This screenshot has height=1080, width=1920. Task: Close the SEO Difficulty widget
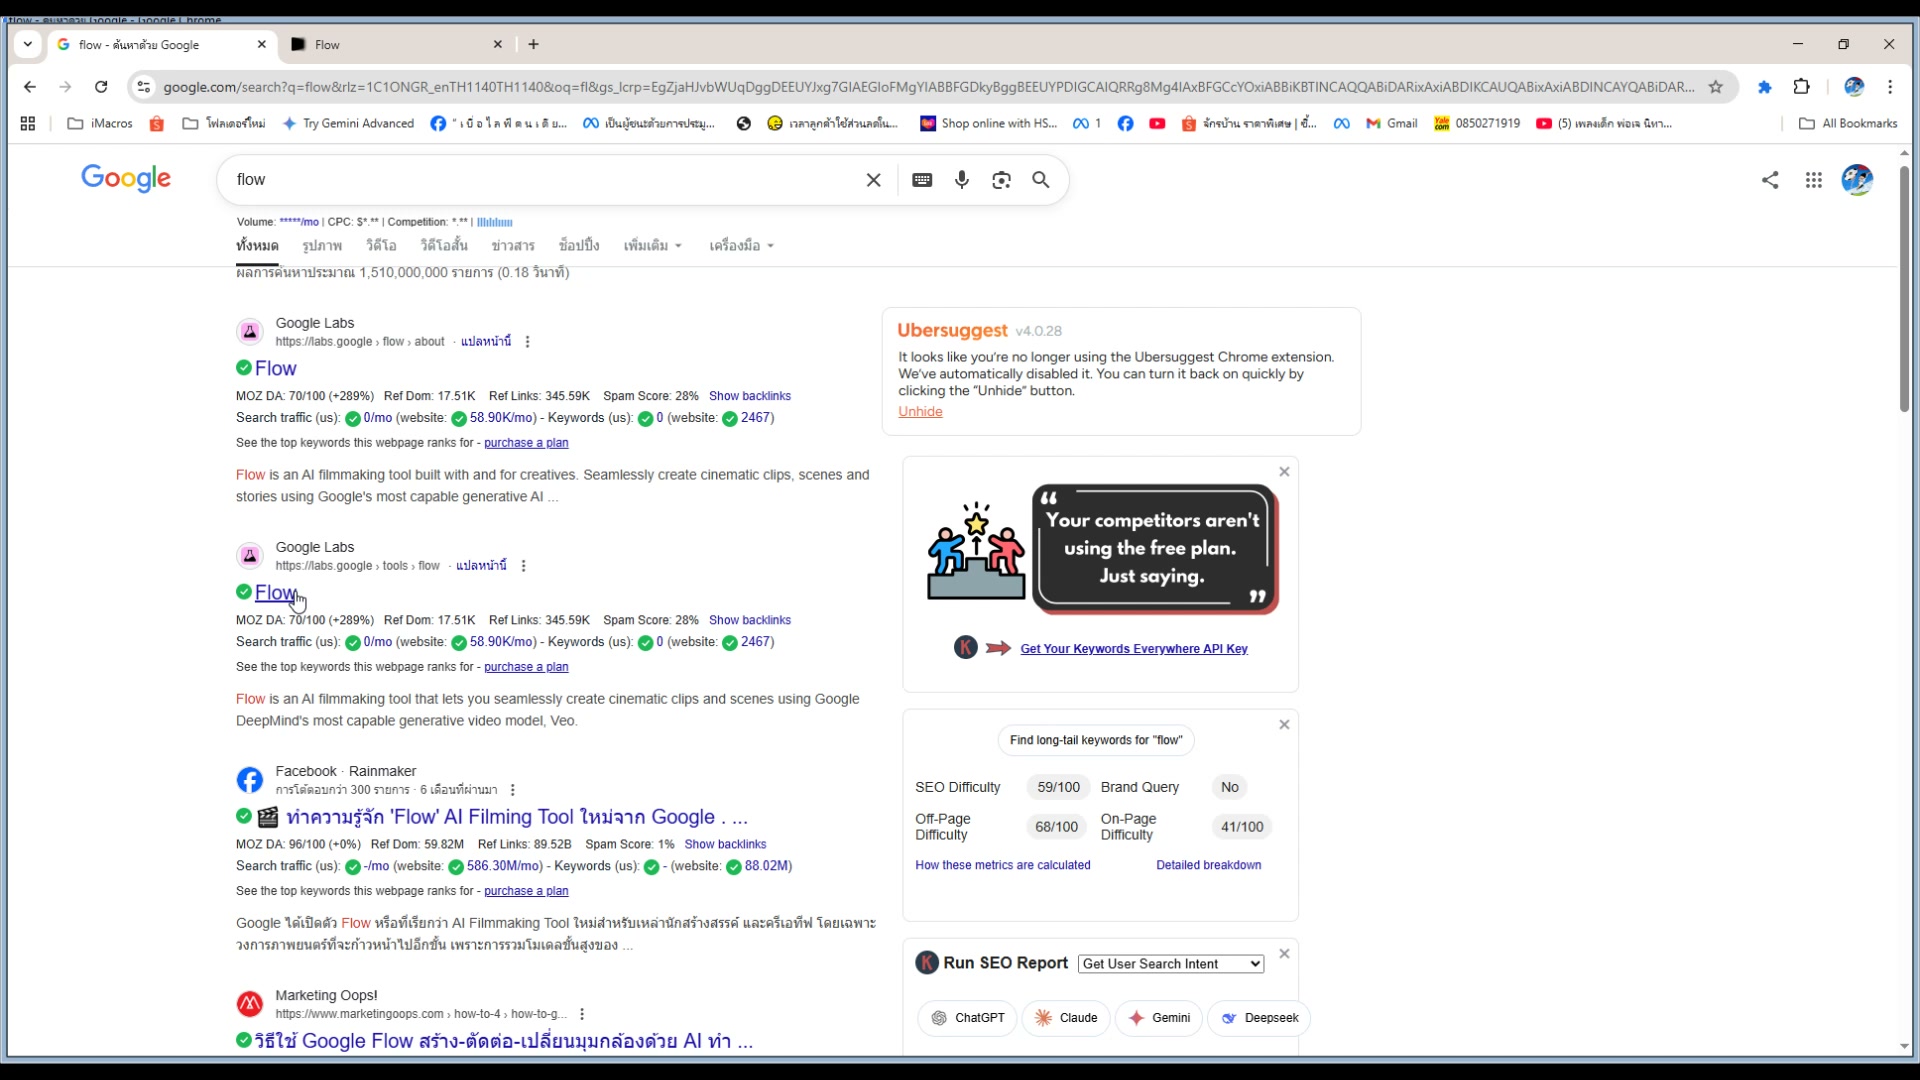coord(1284,725)
